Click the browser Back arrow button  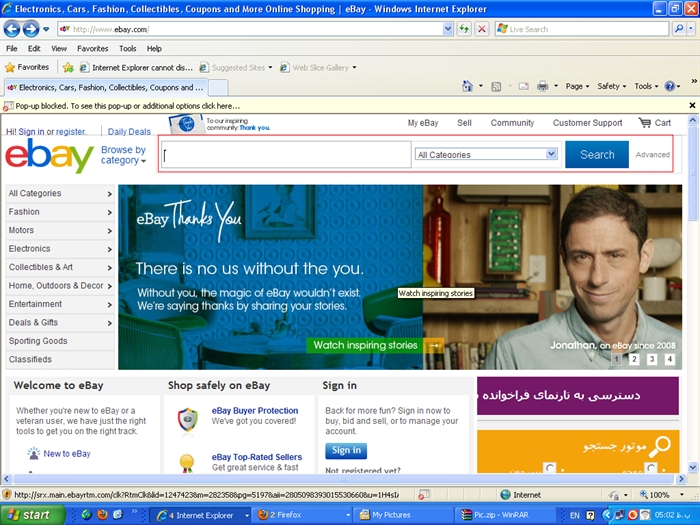[12, 29]
